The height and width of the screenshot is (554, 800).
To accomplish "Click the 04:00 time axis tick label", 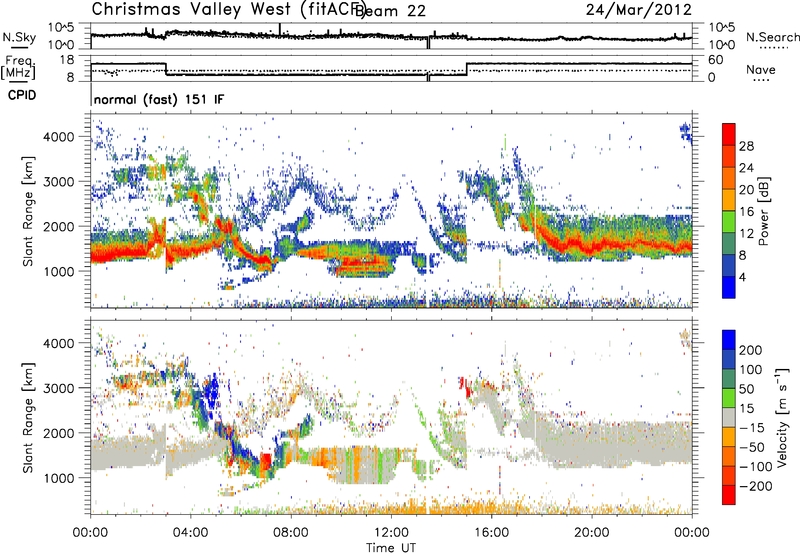I will tap(191, 533).
